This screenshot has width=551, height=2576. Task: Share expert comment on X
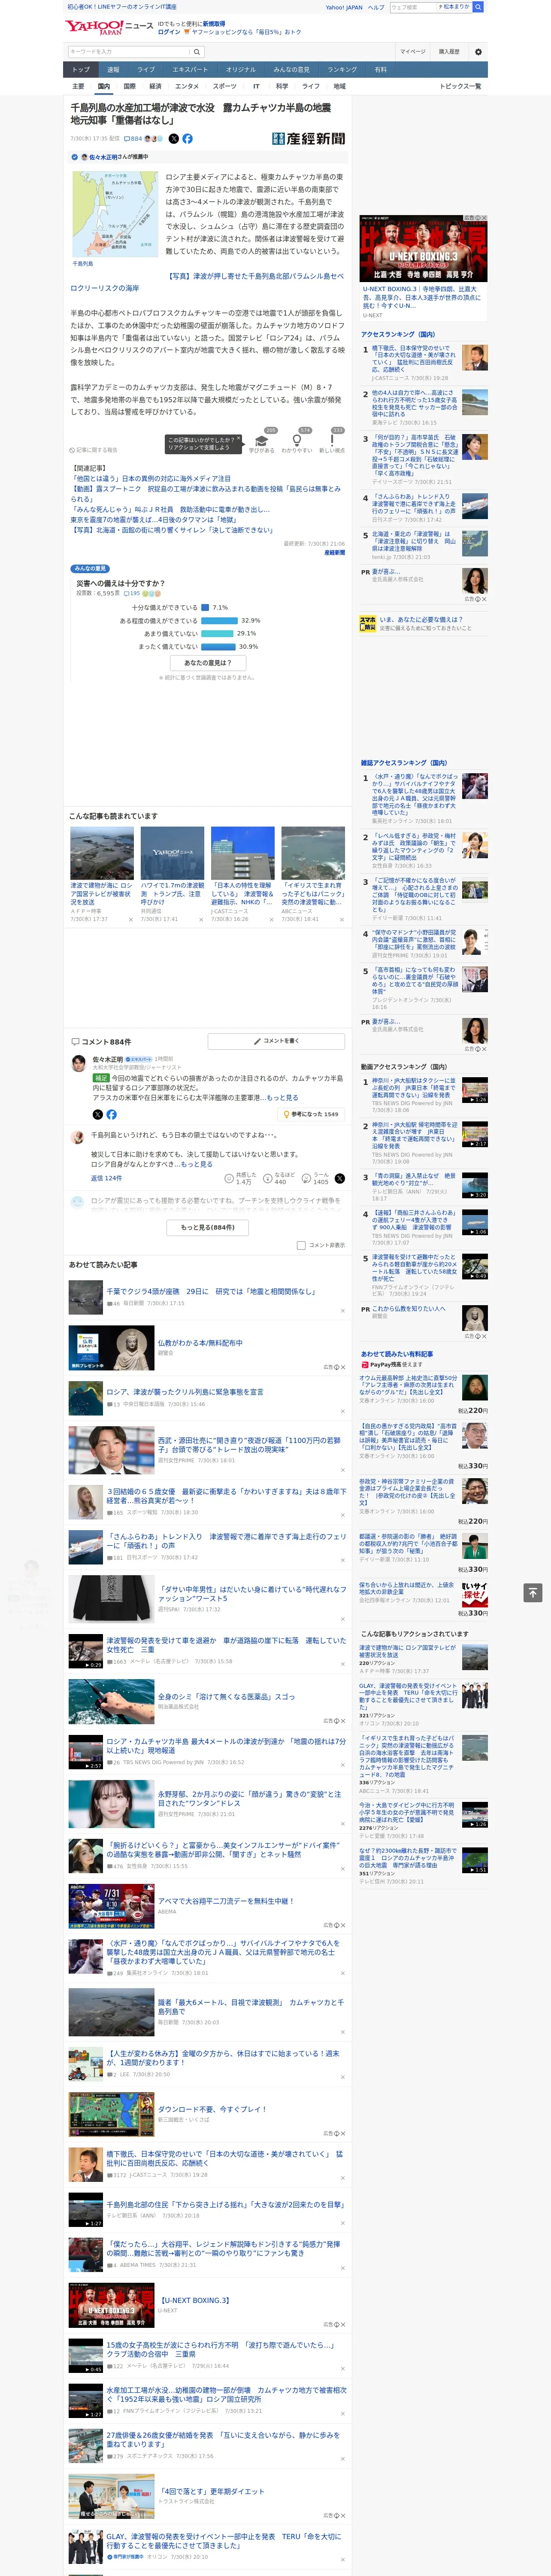pos(97,1114)
